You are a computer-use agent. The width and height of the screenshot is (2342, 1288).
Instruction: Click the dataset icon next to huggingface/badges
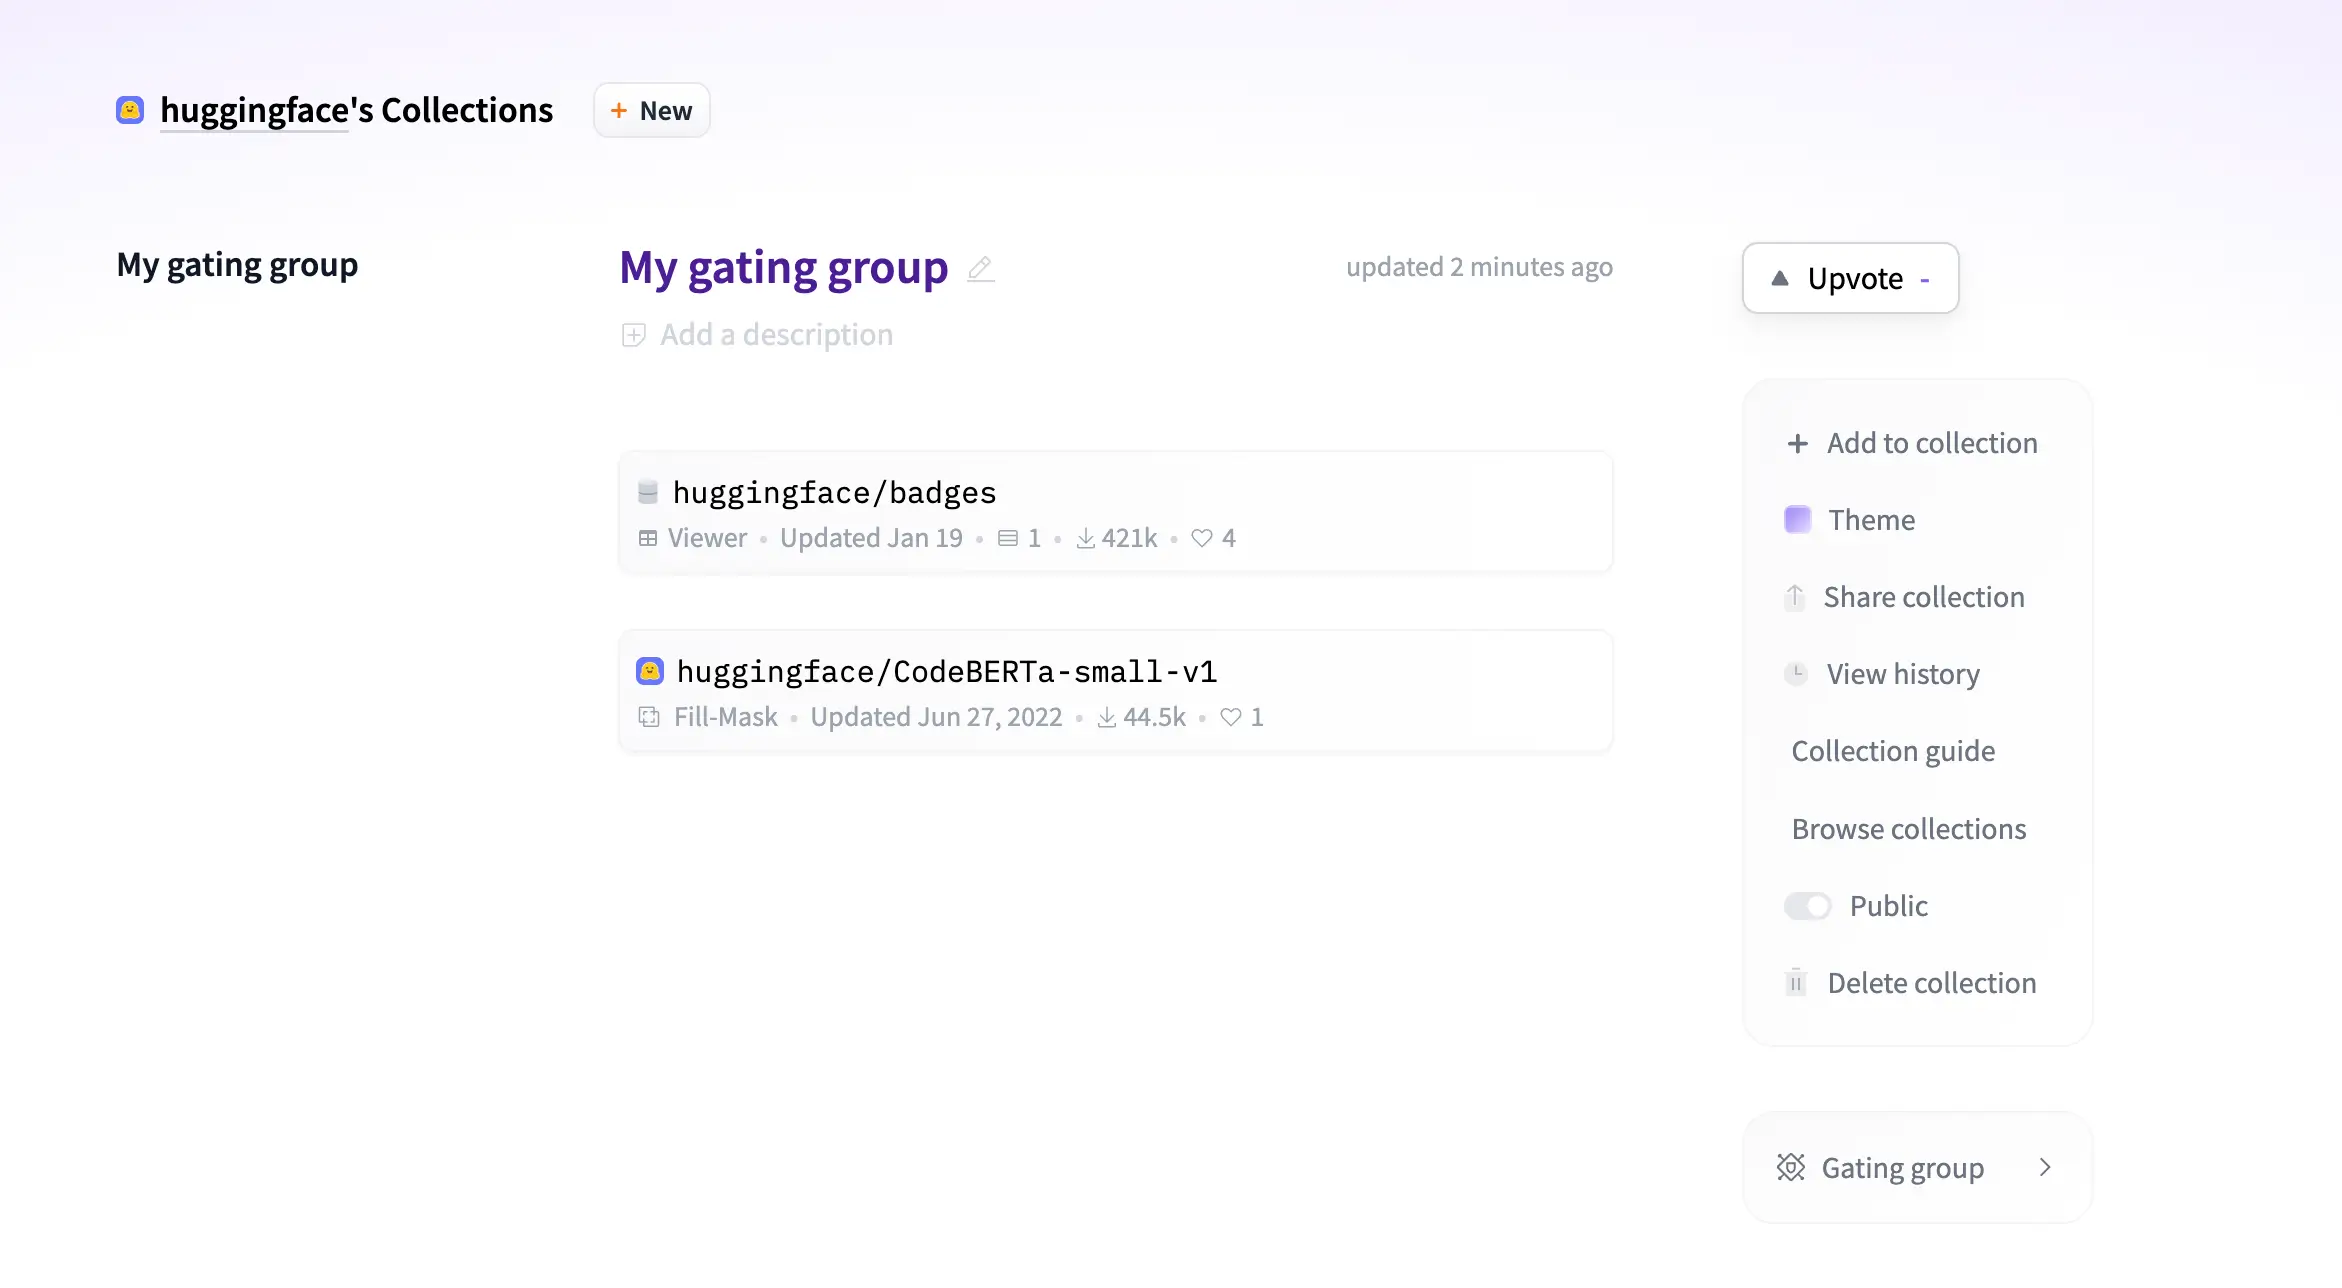(648, 491)
